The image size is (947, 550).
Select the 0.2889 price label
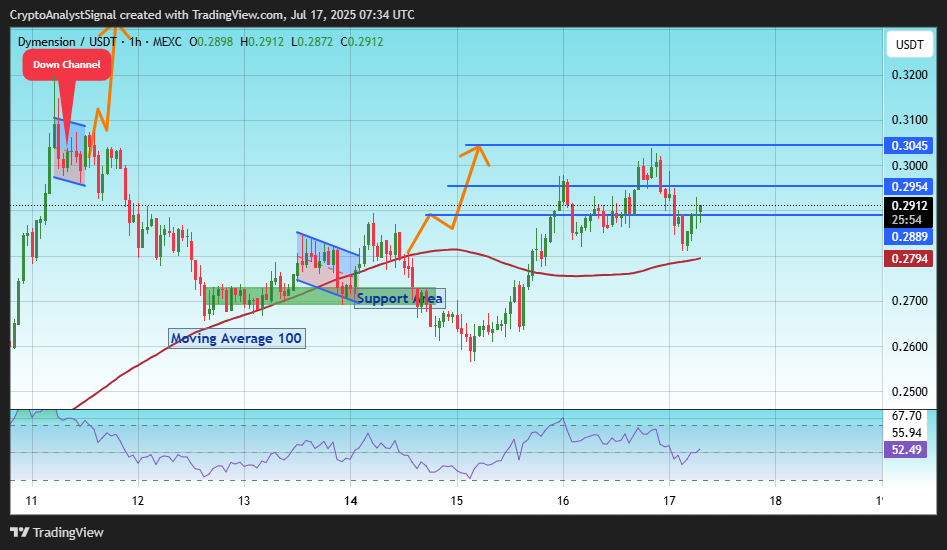[909, 237]
